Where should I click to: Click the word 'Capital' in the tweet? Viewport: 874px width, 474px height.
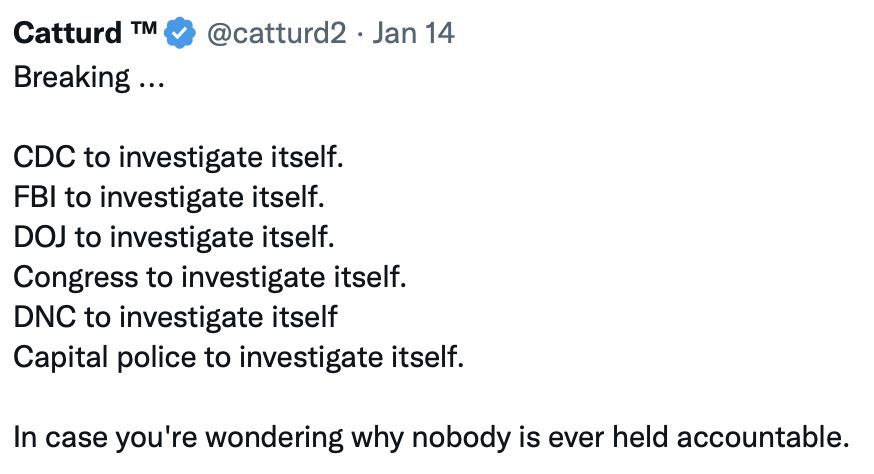coord(55,357)
